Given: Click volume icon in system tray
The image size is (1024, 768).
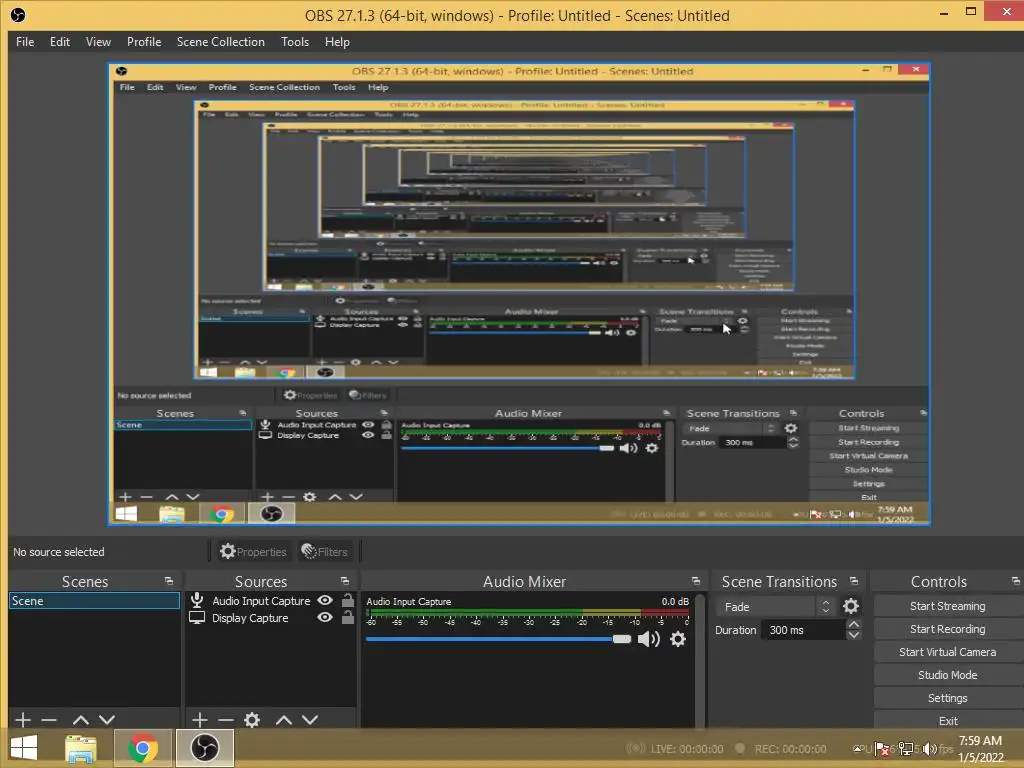Looking at the screenshot, I should [x=930, y=749].
